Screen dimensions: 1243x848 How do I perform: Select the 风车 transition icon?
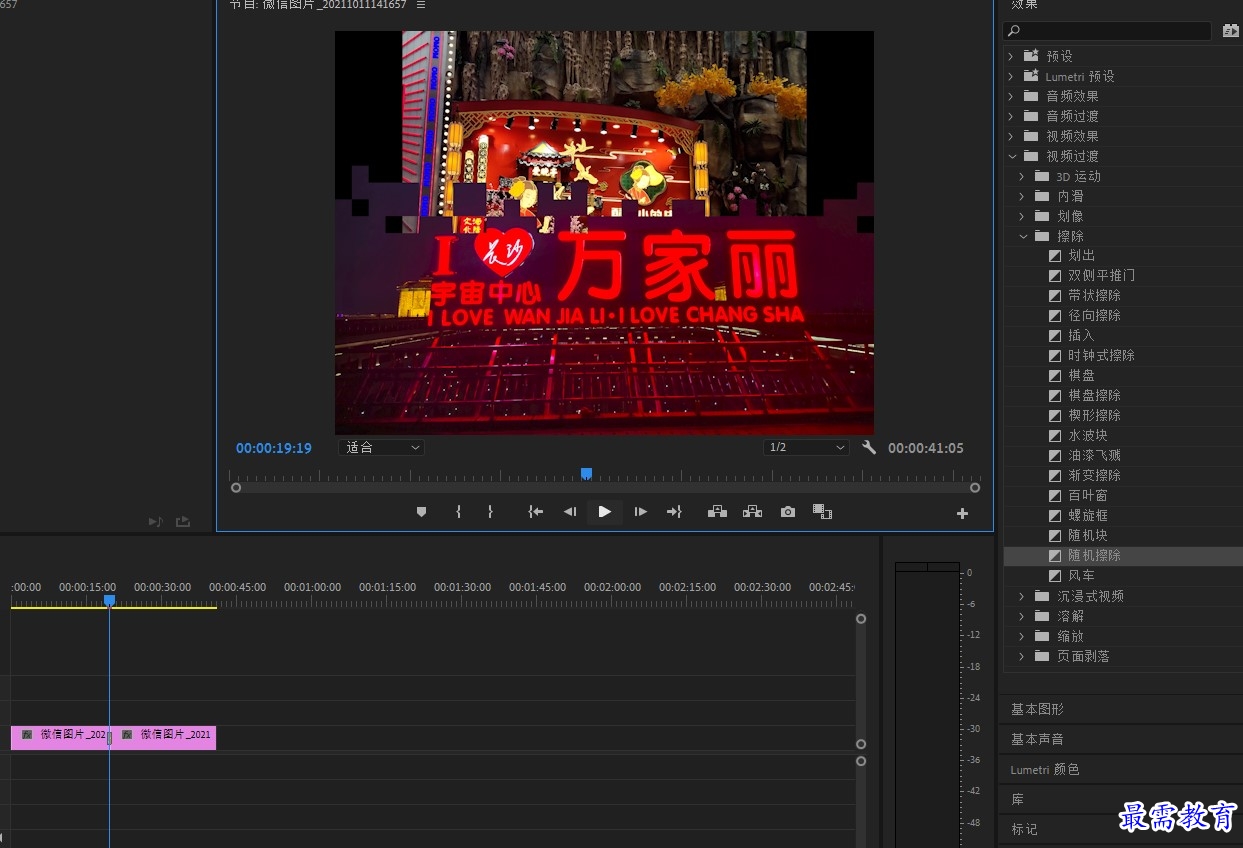click(x=1055, y=576)
